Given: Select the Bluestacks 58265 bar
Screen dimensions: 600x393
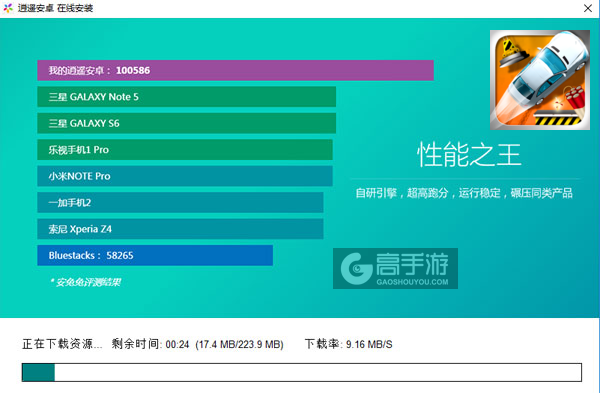Looking at the screenshot, I should [155, 255].
